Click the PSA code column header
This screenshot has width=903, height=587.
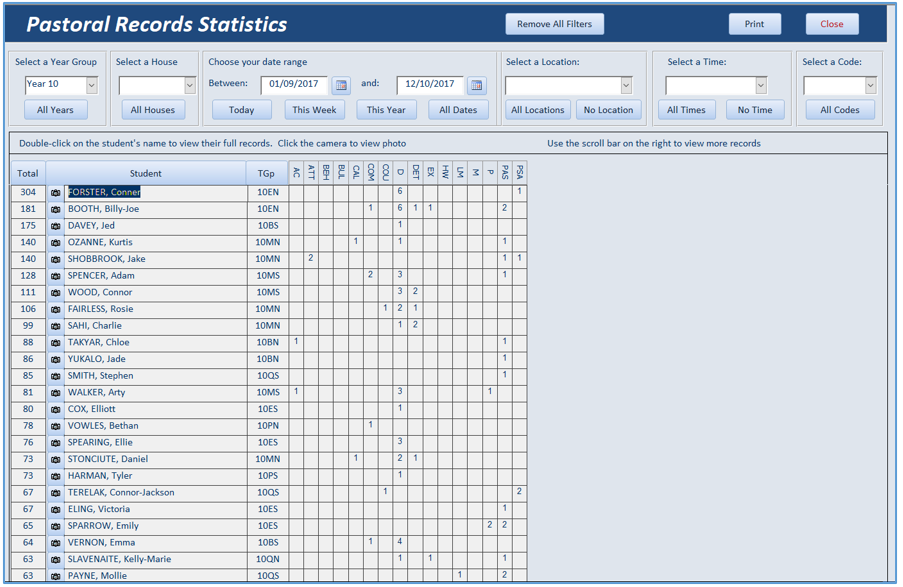(519, 172)
